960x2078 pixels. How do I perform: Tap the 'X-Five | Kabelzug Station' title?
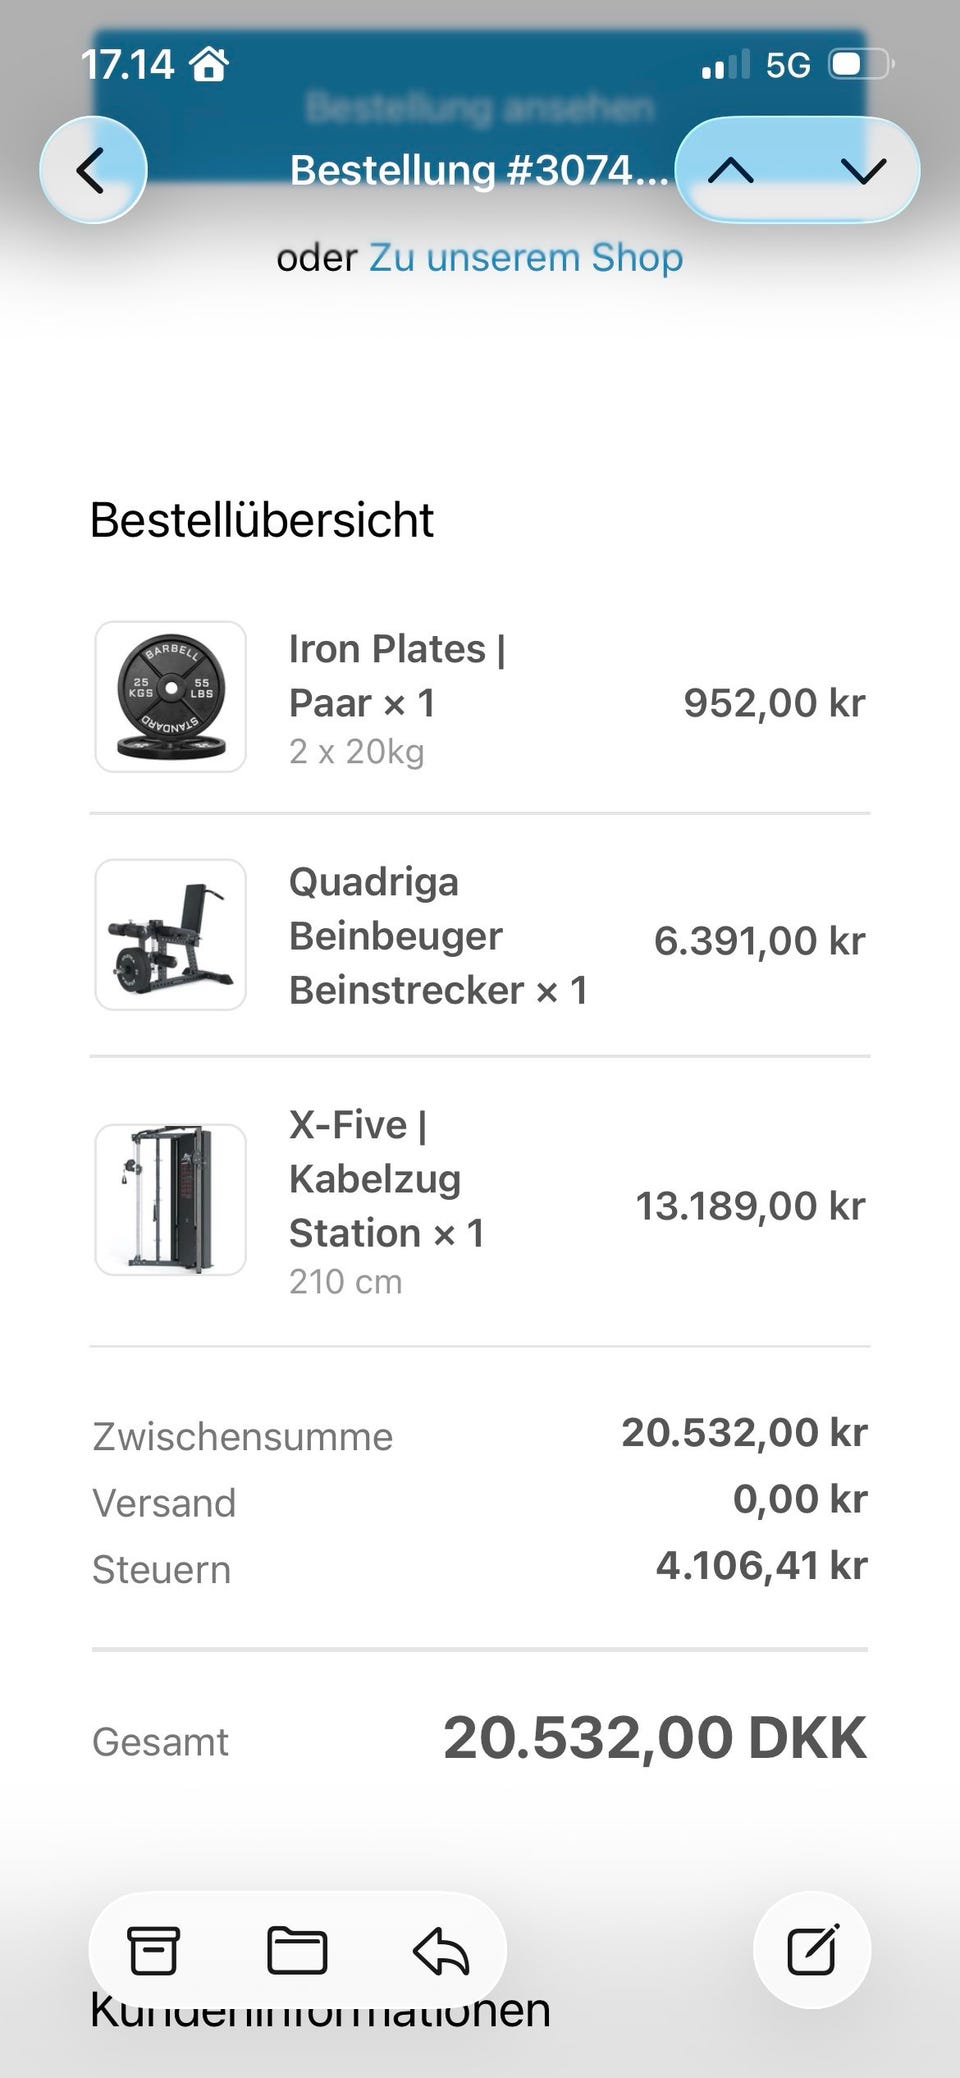pyautogui.click(x=386, y=1179)
